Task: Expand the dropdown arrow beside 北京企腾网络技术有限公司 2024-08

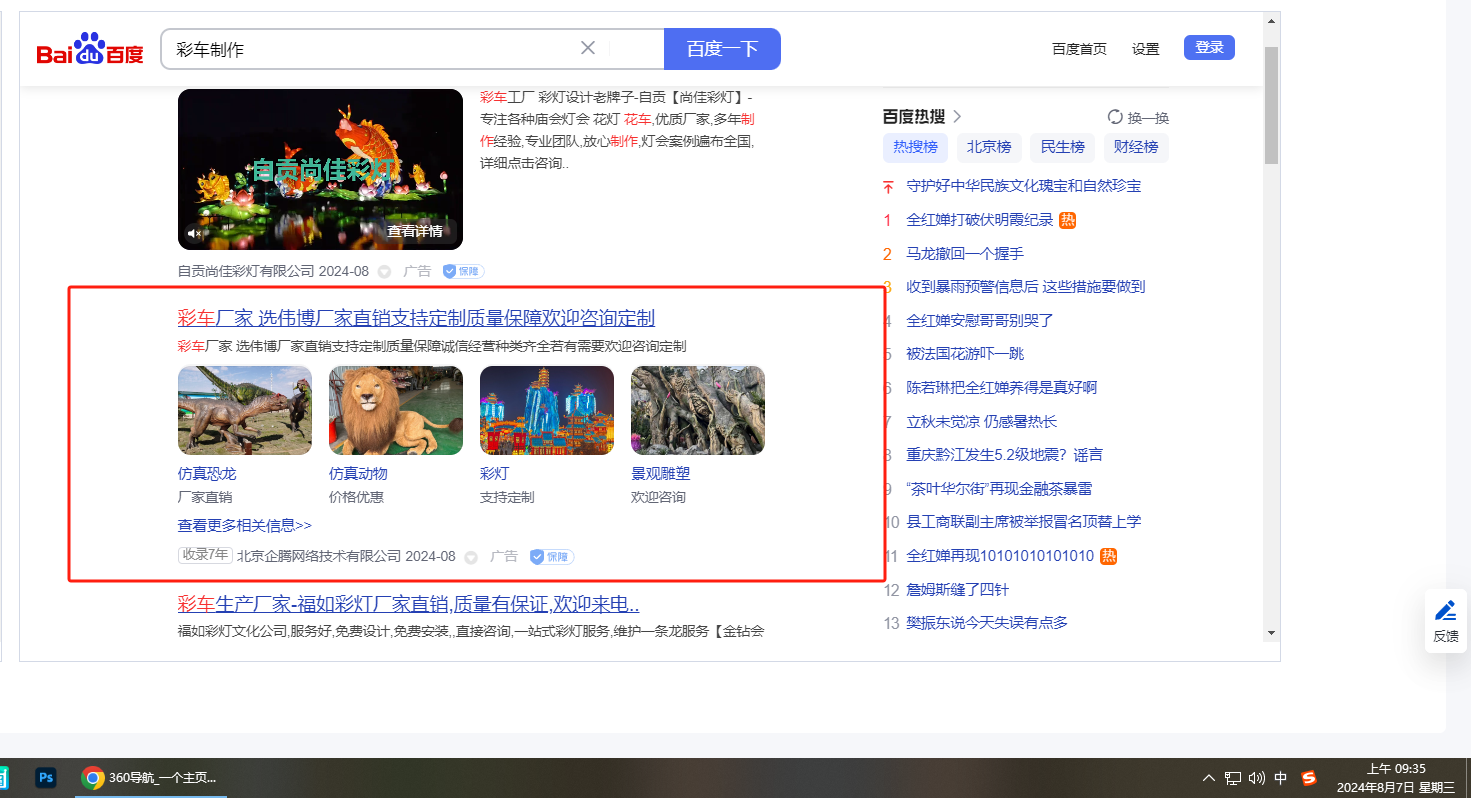Action: point(471,557)
